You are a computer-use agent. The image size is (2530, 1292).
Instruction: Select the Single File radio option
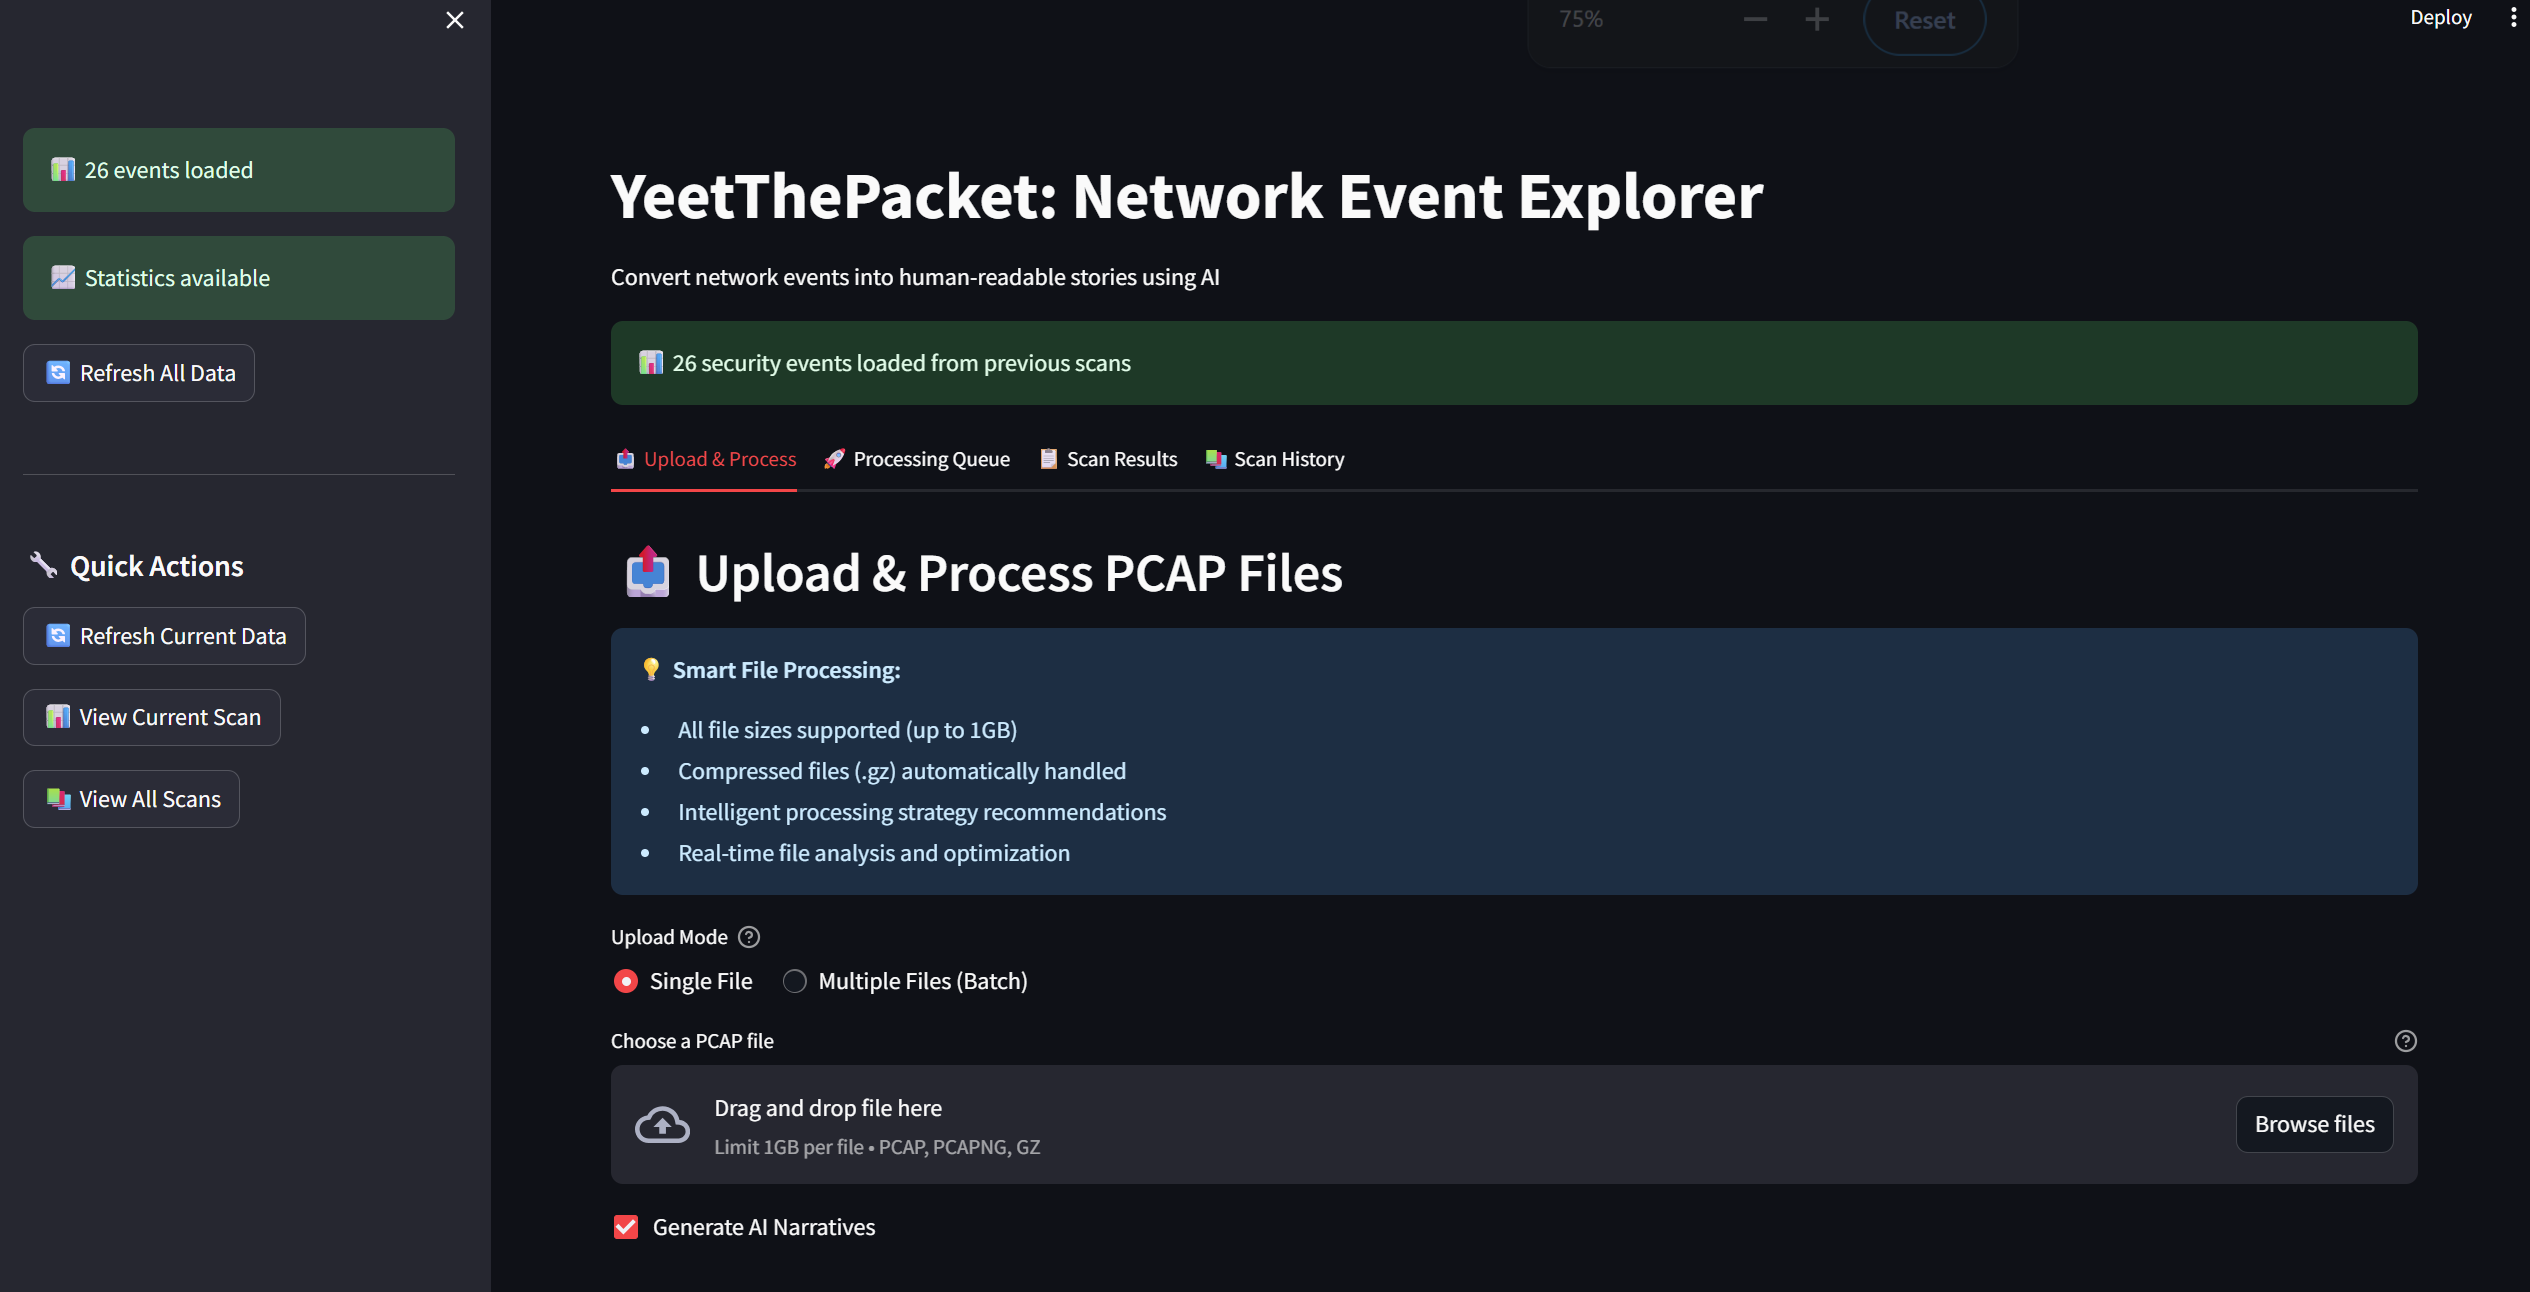[626, 981]
